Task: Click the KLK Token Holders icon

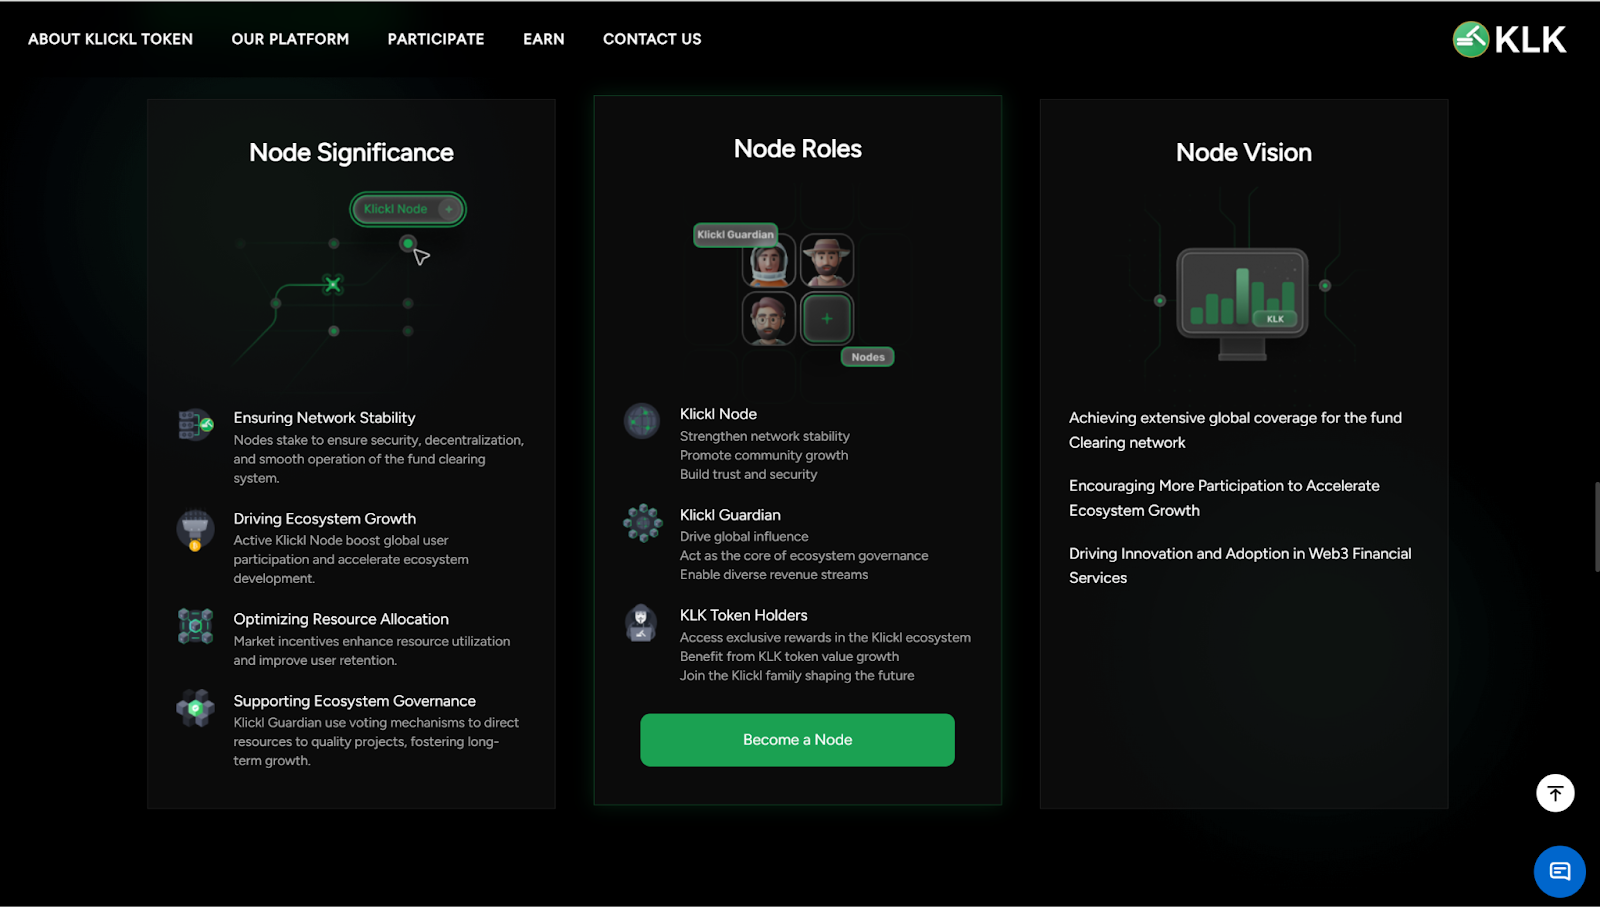Action: click(641, 623)
